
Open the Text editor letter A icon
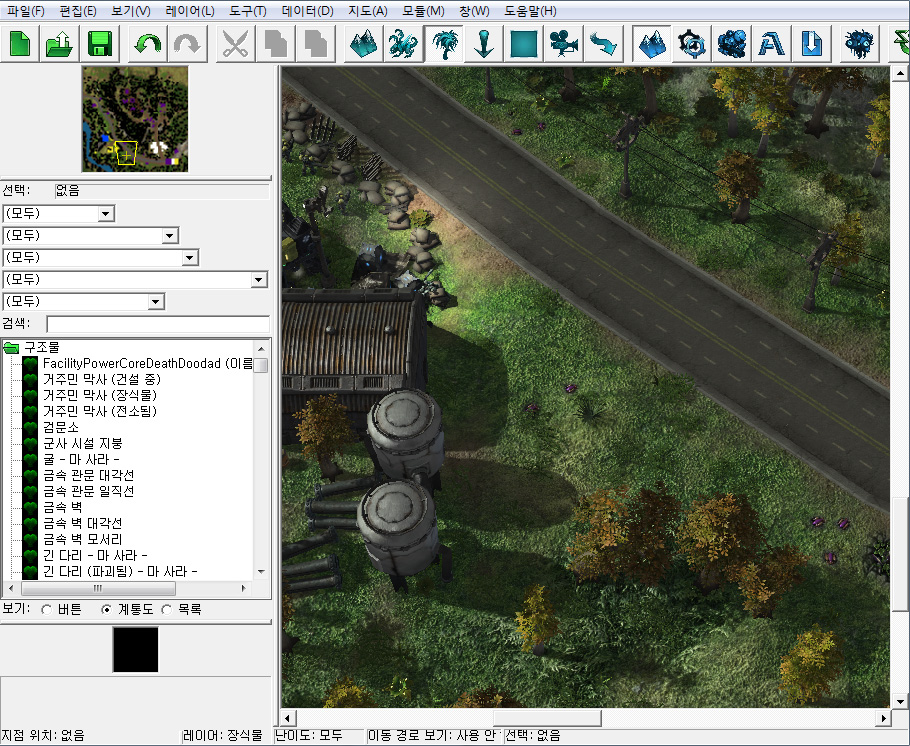[x=771, y=44]
